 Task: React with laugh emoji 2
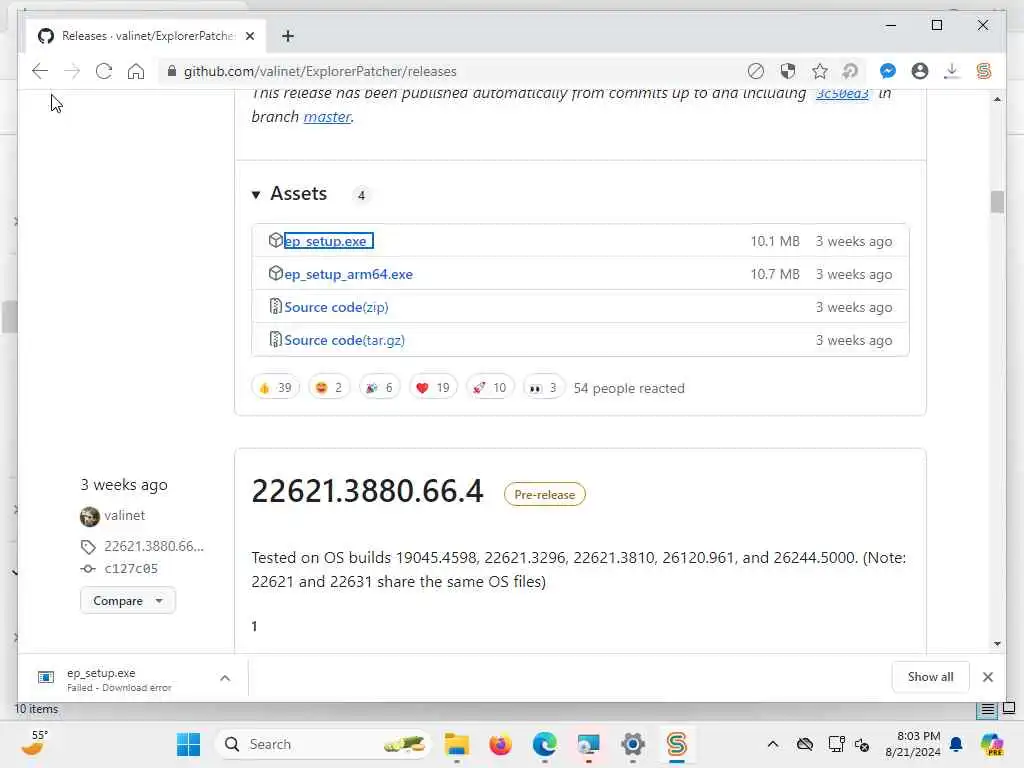[x=328, y=388]
